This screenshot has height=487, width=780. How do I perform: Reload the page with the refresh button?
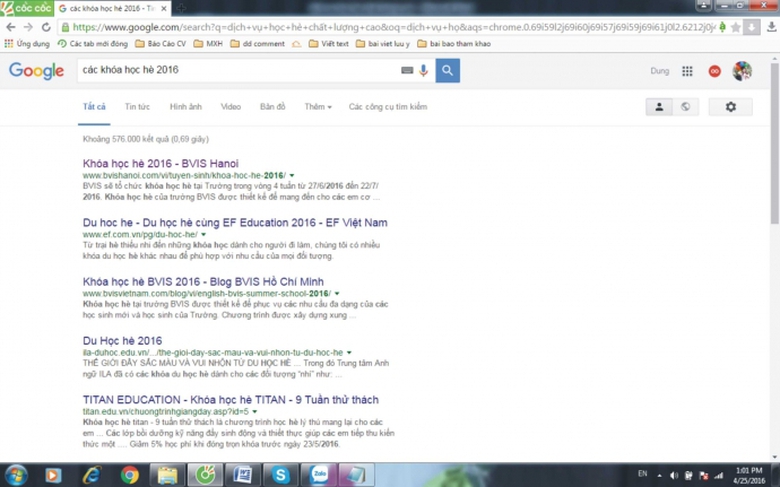[x=46, y=27]
